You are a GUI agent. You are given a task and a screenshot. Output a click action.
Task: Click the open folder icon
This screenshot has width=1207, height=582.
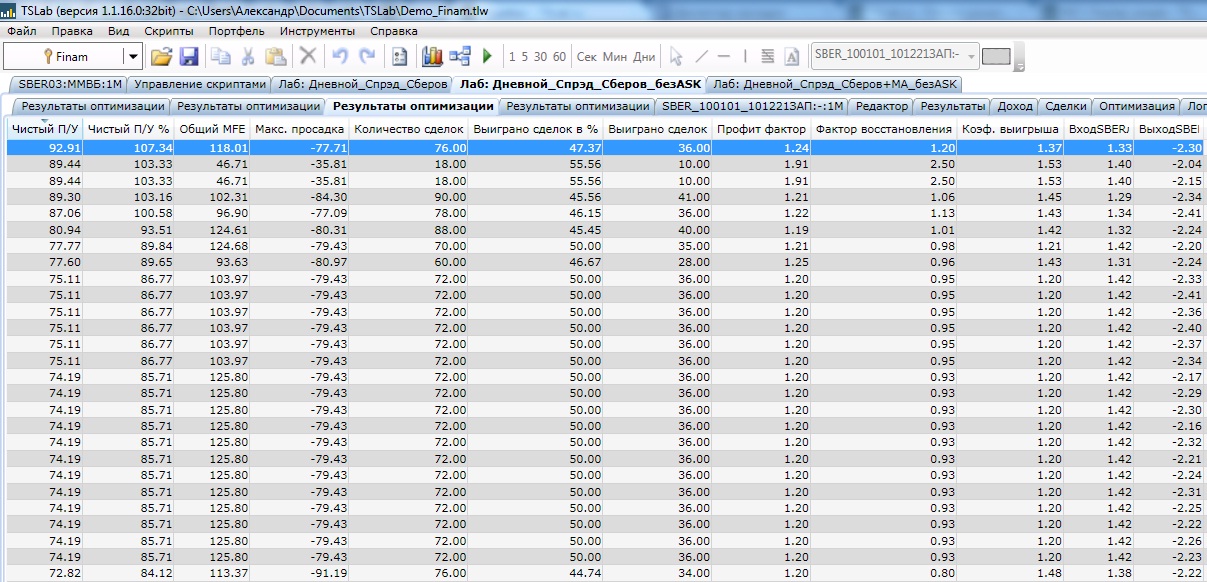click(161, 57)
